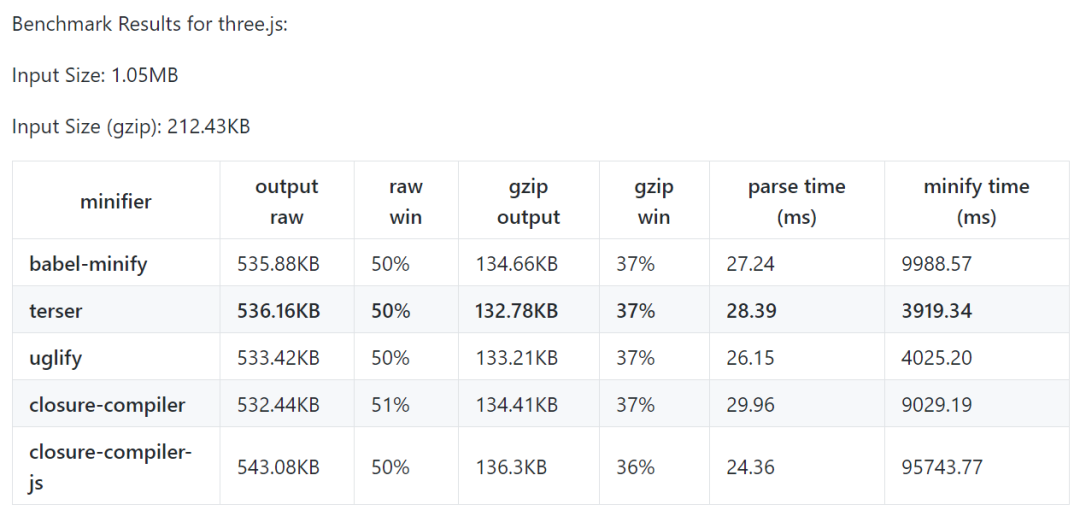Image resolution: width=1080 pixels, height=522 pixels.
Task: Click the 'minify time (ms)' header
Action: 976,202
